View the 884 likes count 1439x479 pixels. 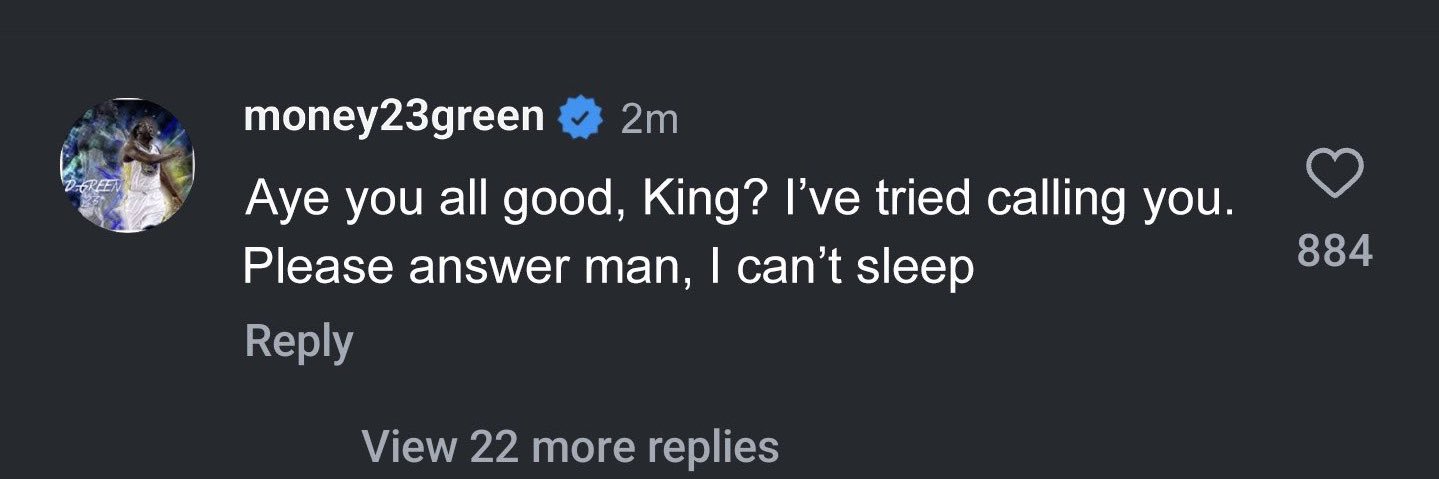point(1335,250)
